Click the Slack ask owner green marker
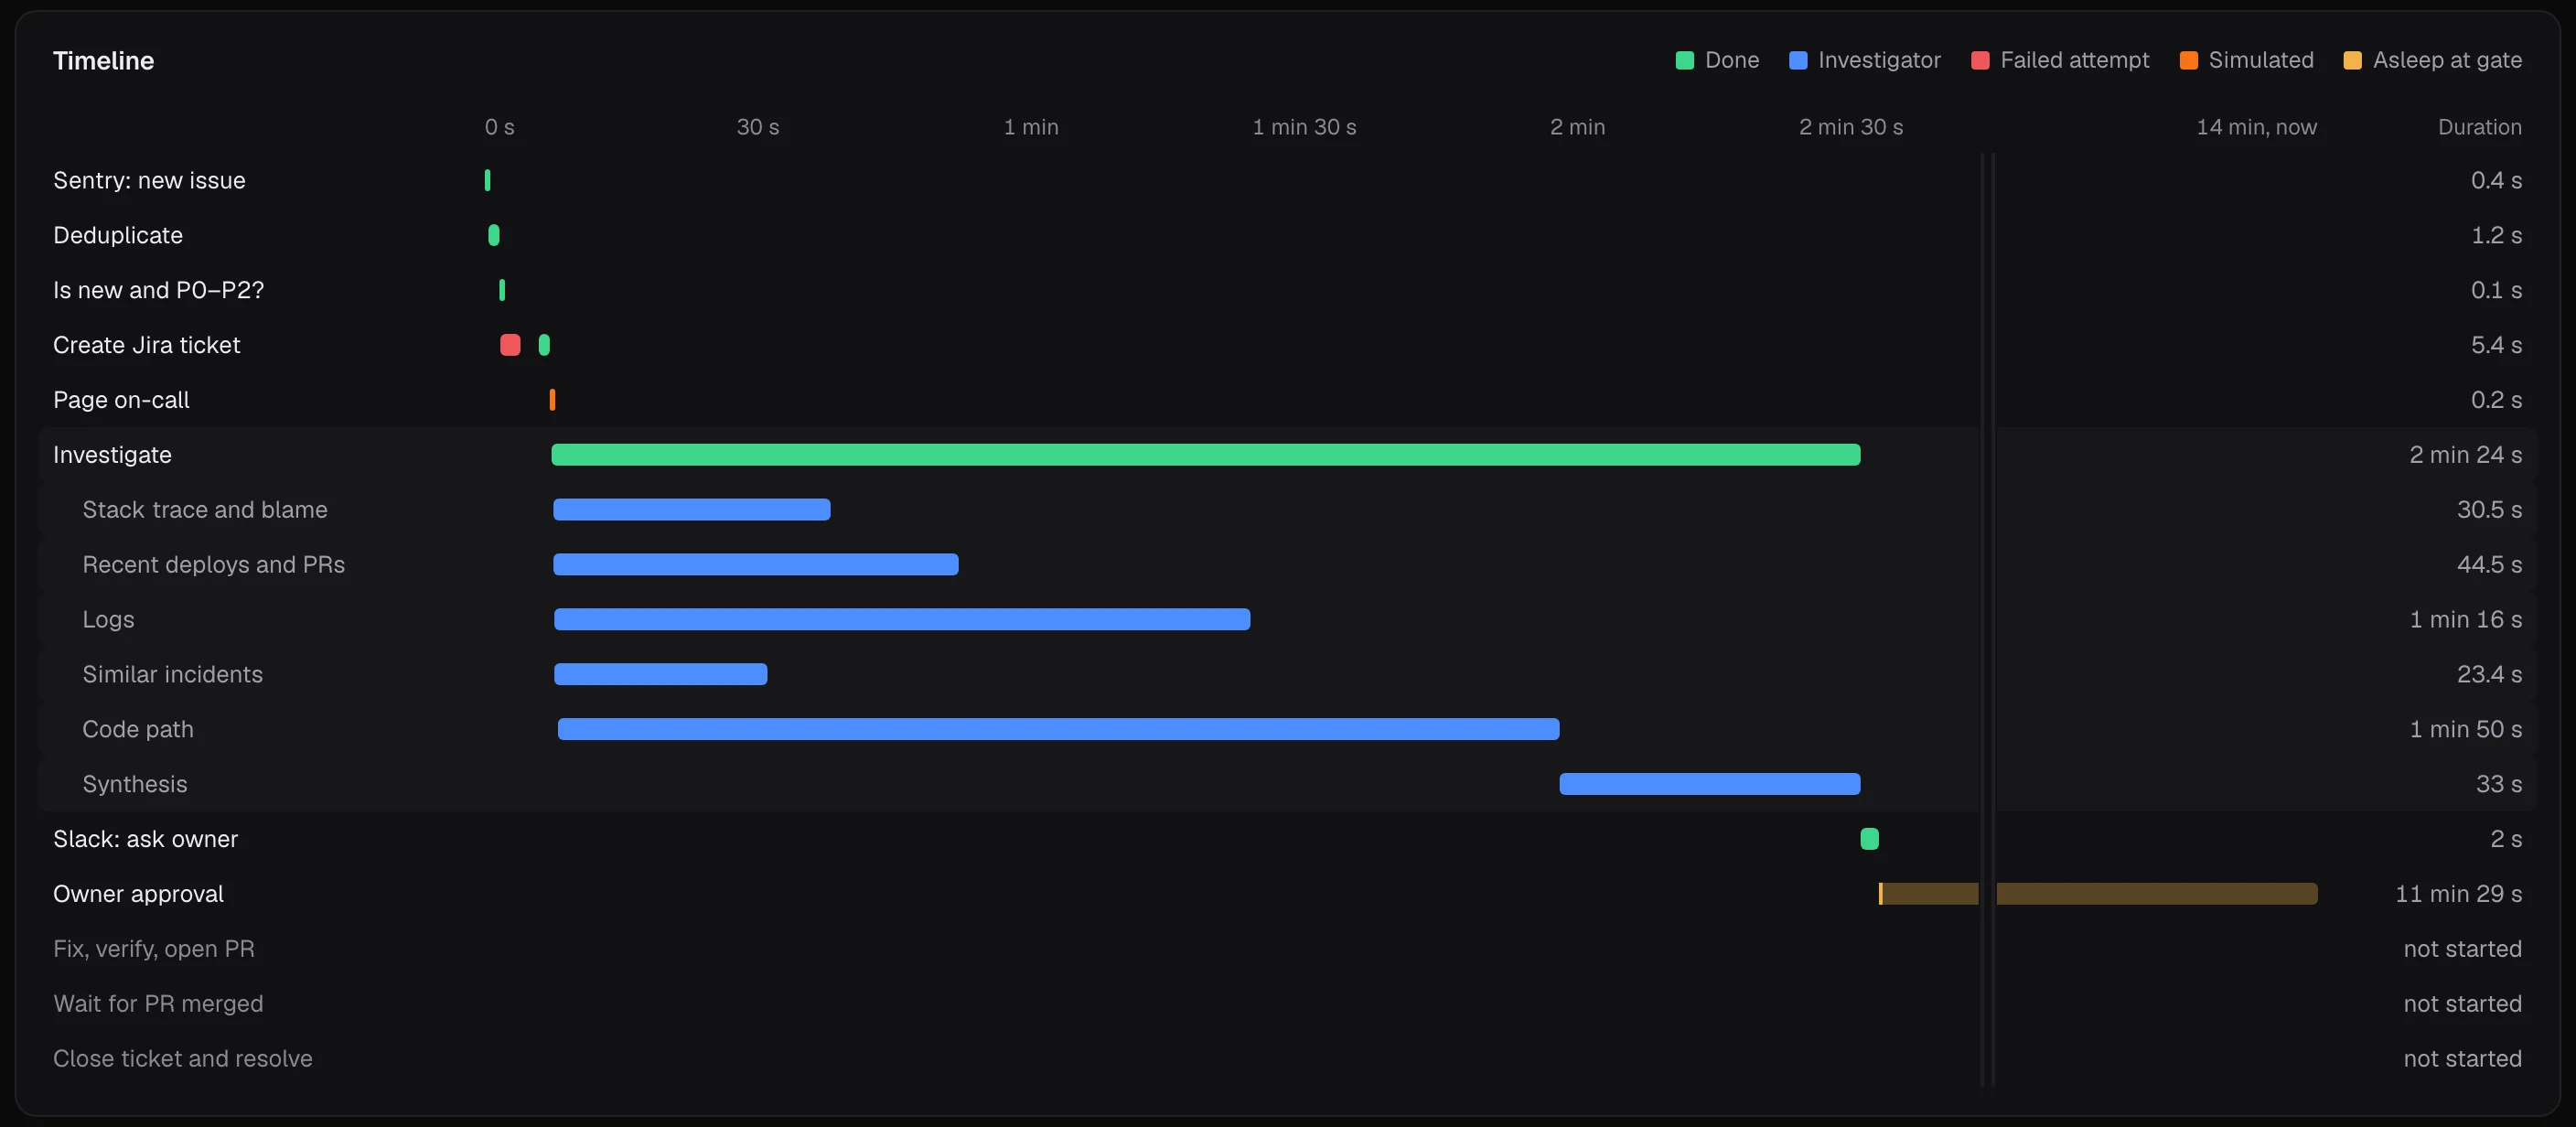 click(1869, 839)
